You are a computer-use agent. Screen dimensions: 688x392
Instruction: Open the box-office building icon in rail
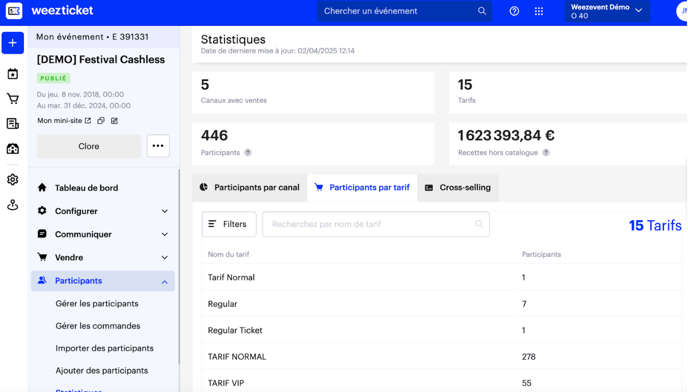tap(13, 149)
